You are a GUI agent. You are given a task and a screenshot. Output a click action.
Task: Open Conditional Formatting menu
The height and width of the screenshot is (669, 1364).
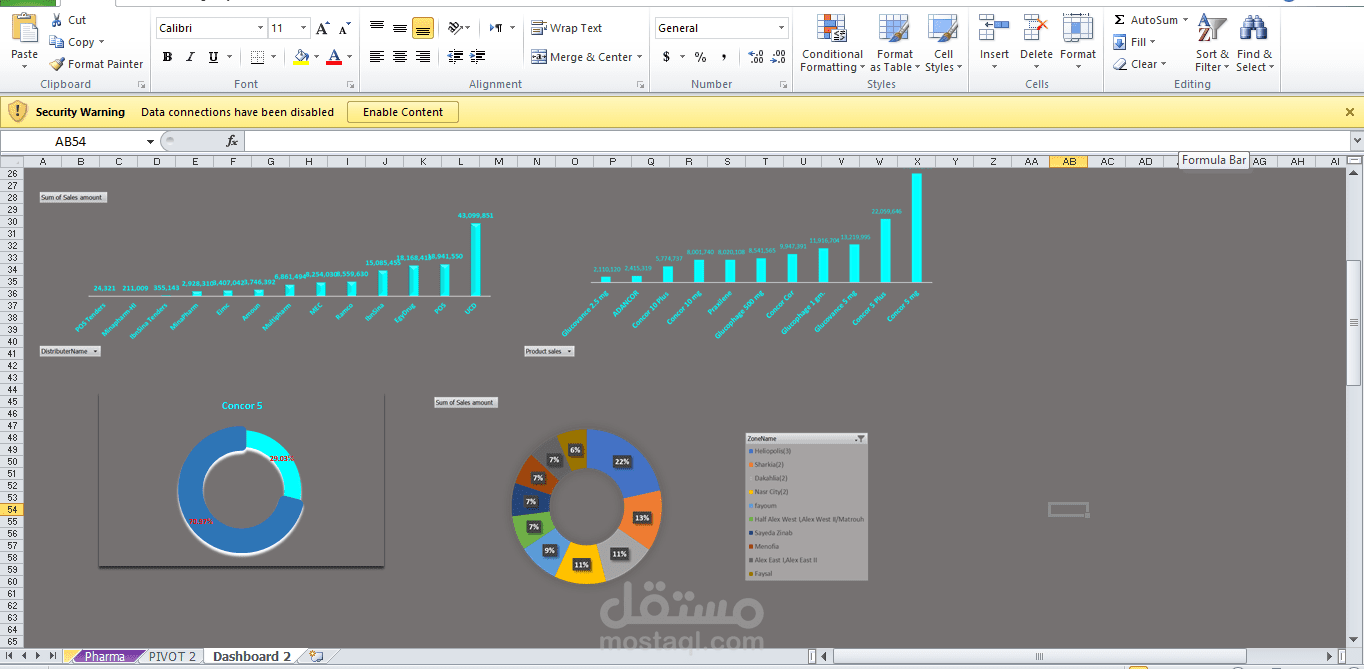[x=832, y=43]
